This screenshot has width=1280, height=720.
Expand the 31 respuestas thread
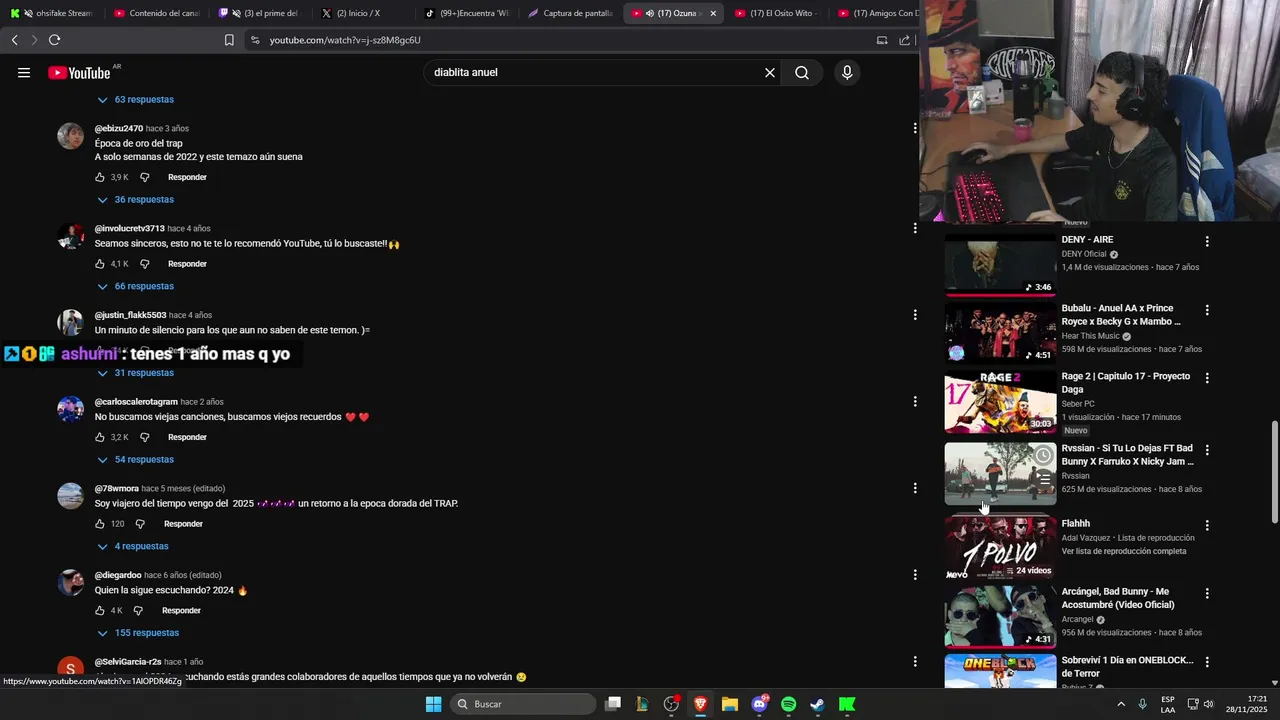point(135,373)
